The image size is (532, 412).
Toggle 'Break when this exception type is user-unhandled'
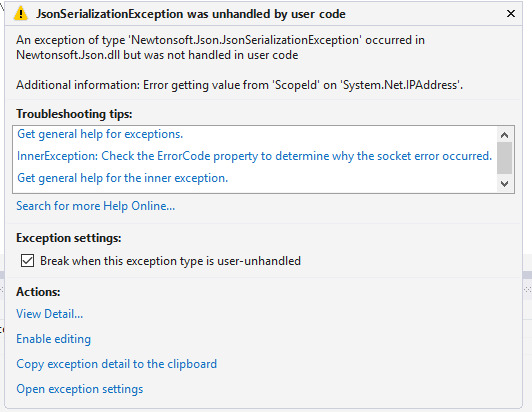pyautogui.click(x=27, y=261)
